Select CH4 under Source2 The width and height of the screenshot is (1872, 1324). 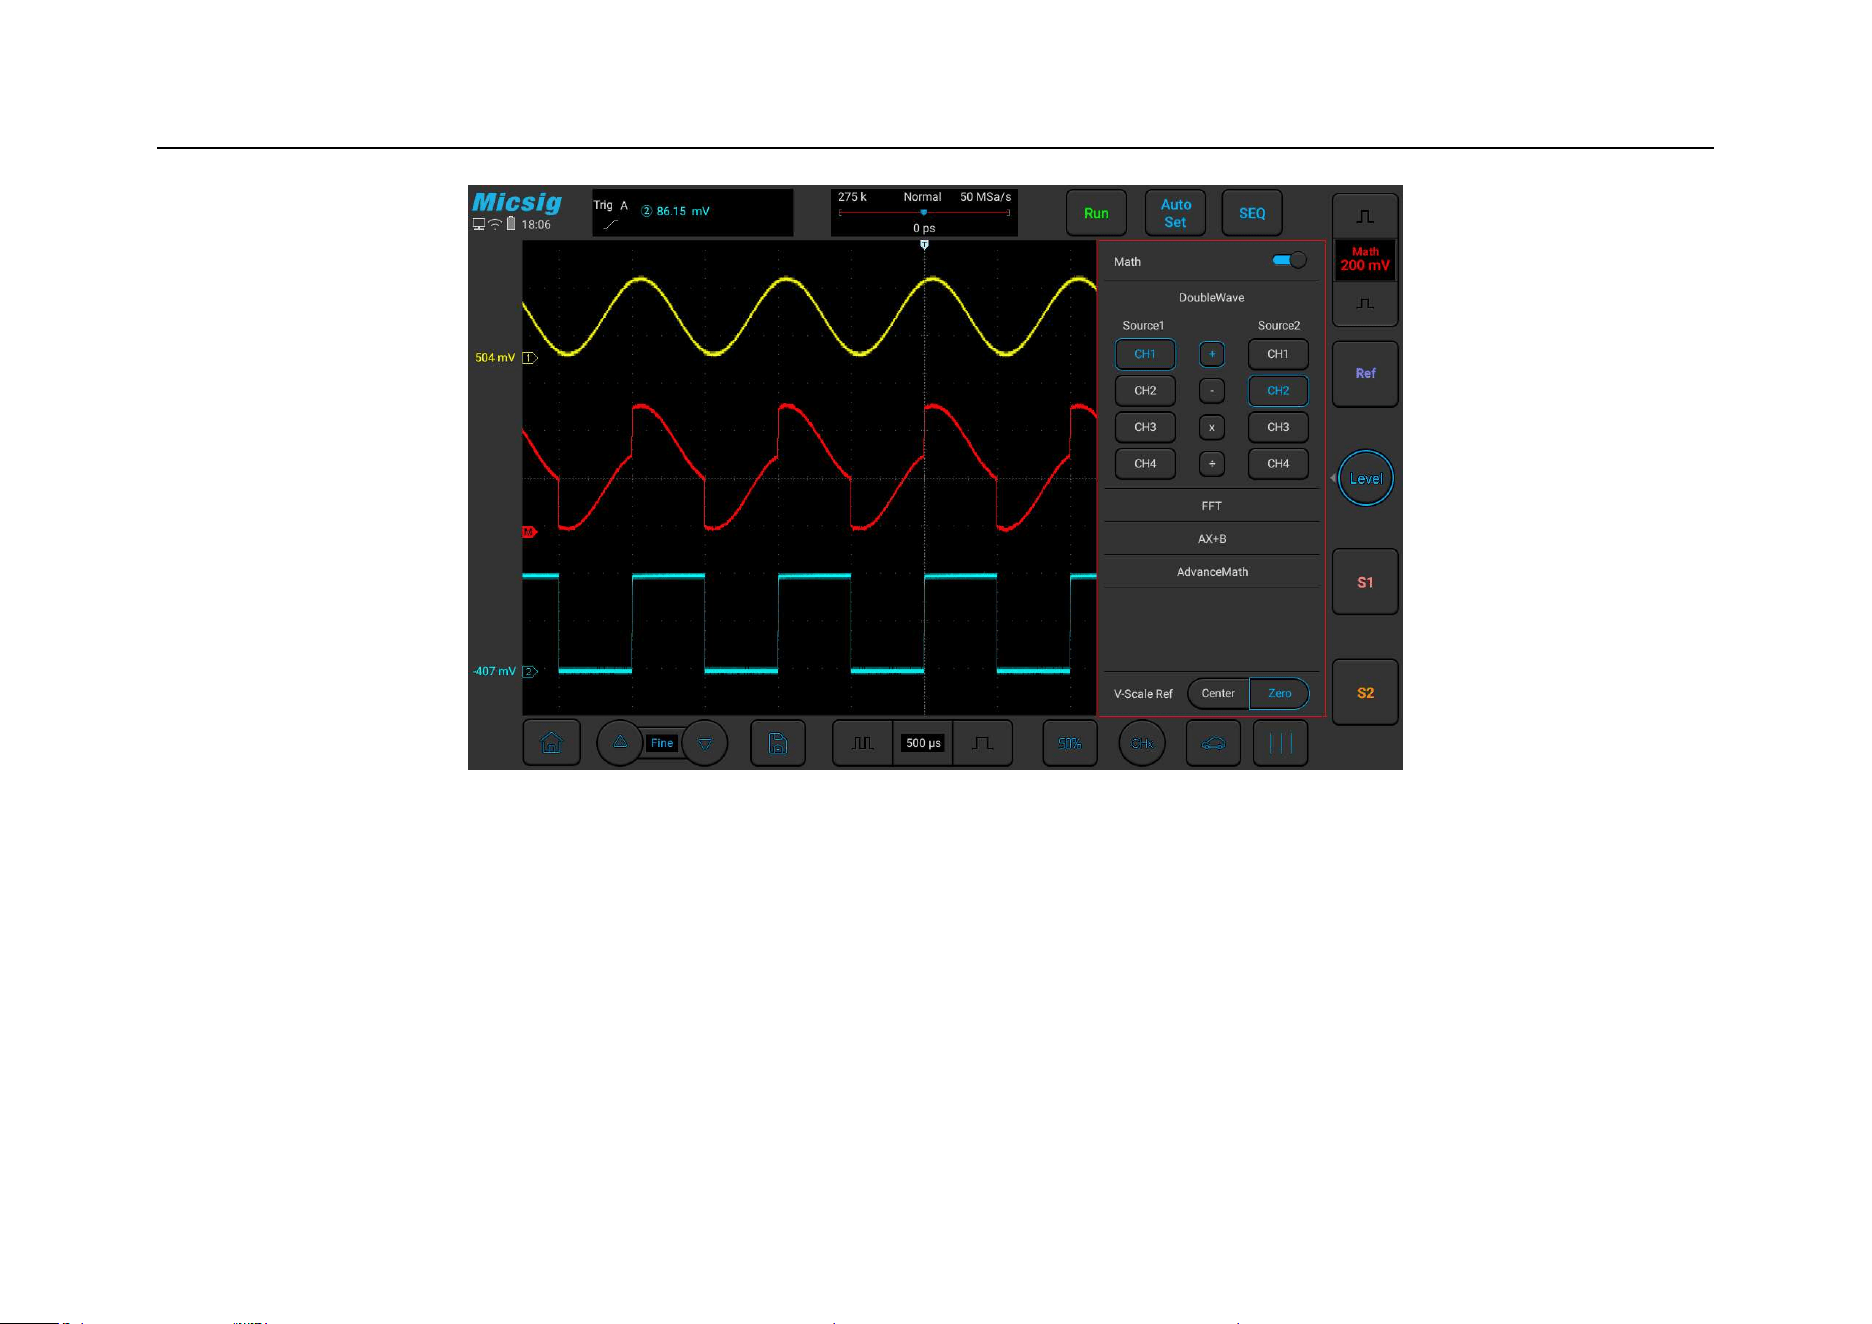[1278, 464]
